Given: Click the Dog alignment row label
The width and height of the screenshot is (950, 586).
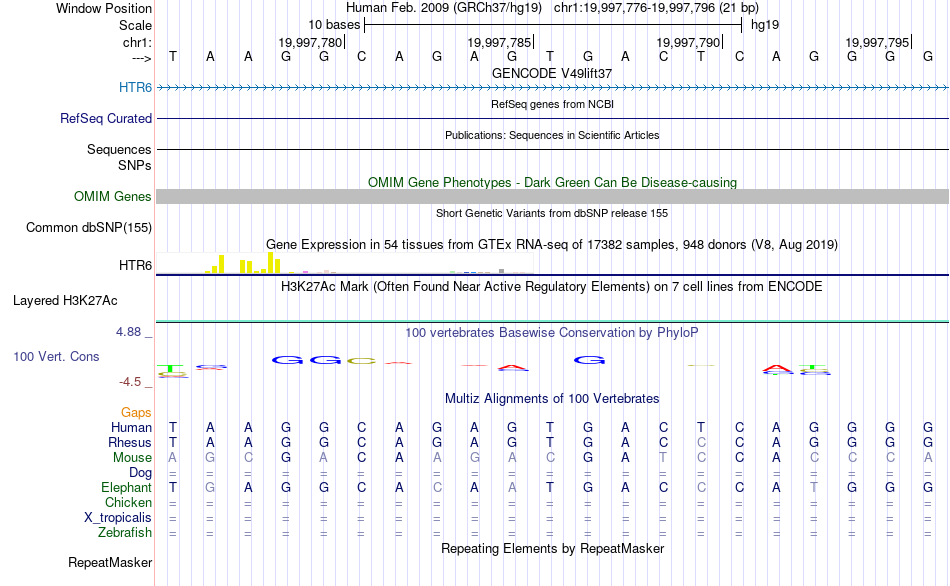Looking at the screenshot, I should pyautogui.click(x=140, y=473).
